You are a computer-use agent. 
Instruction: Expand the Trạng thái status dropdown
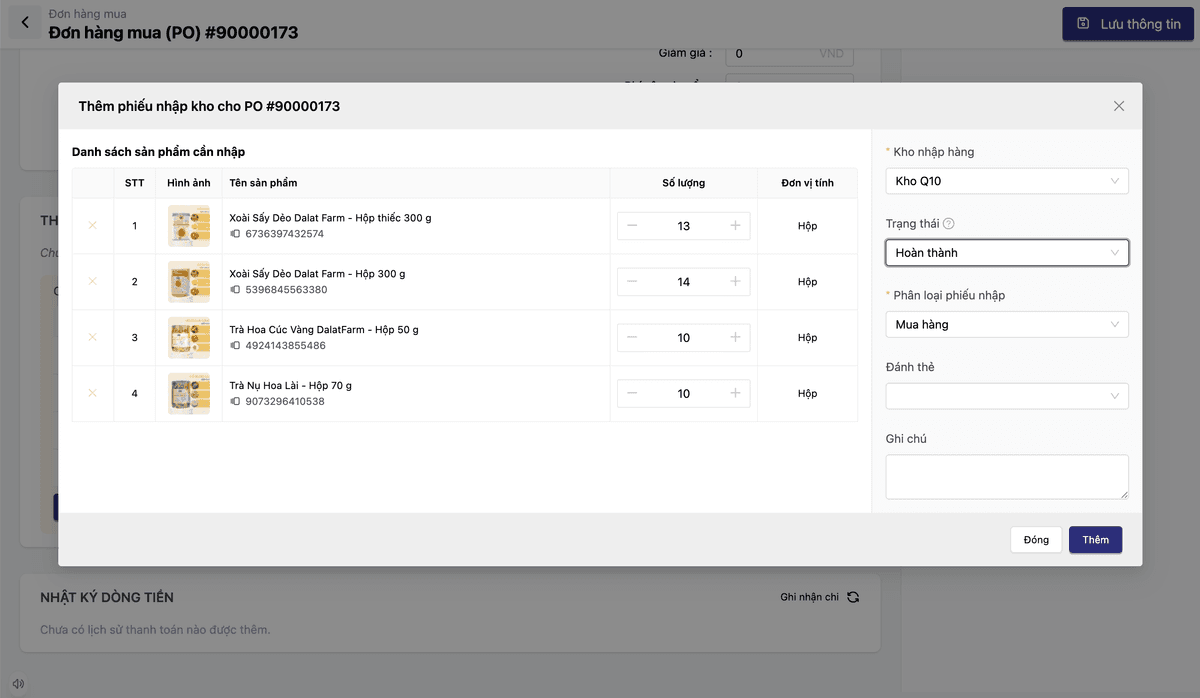tap(1006, 253)
